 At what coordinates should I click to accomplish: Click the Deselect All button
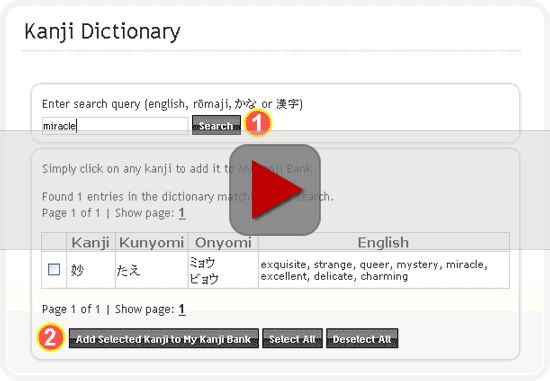pyautogui.click(x=362, y=339)
